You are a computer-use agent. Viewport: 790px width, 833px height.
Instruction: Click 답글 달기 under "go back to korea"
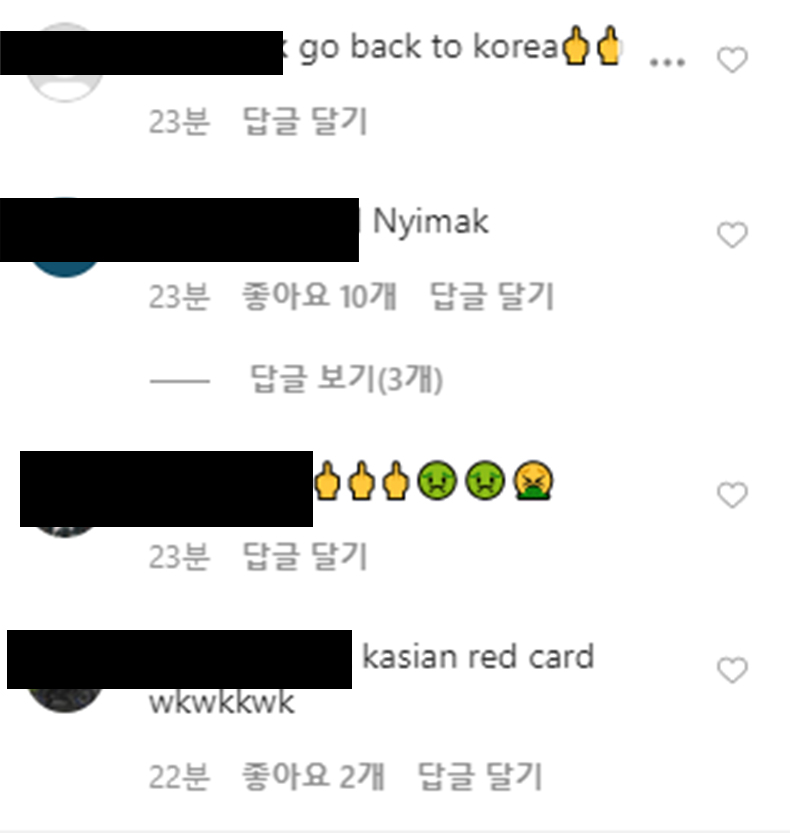point(305,122)
